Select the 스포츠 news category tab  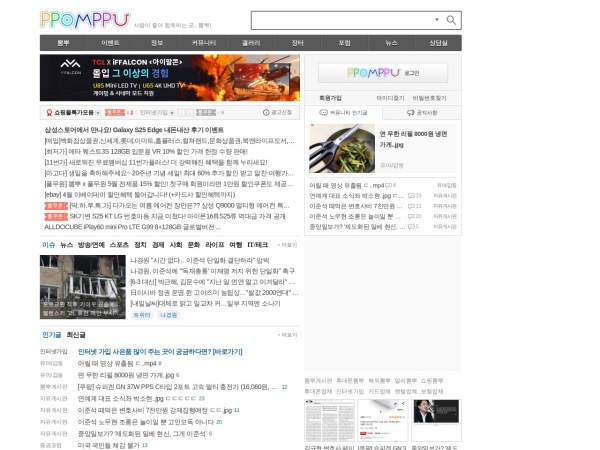tap(119, 245)
